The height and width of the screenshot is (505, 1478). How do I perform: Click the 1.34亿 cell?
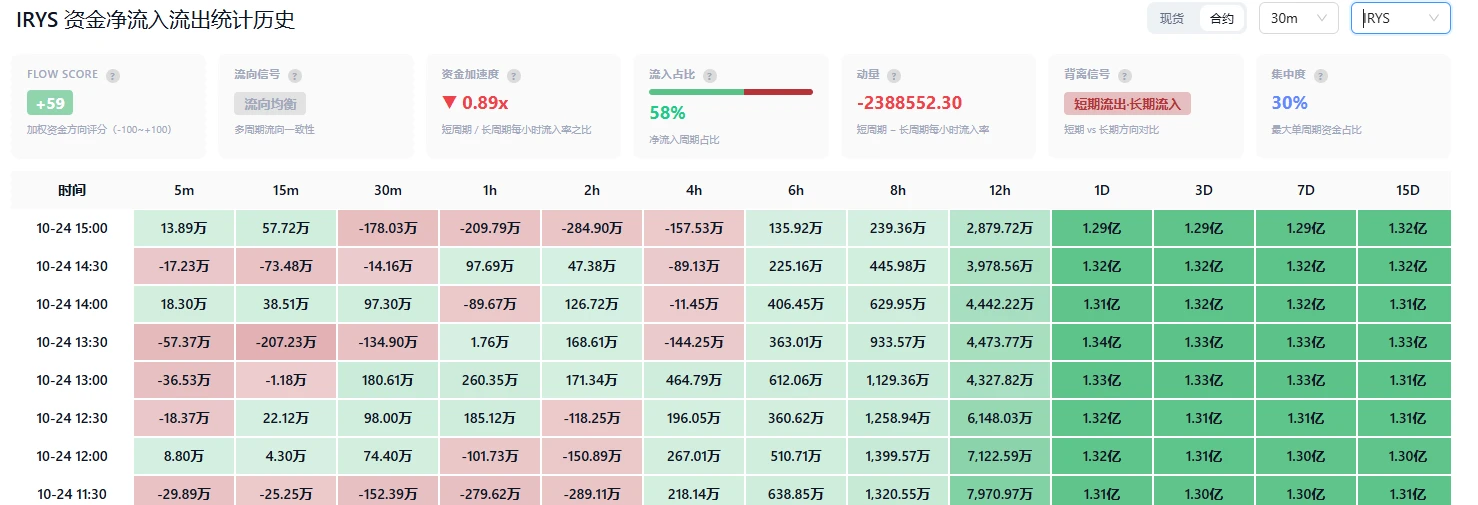1102,342
